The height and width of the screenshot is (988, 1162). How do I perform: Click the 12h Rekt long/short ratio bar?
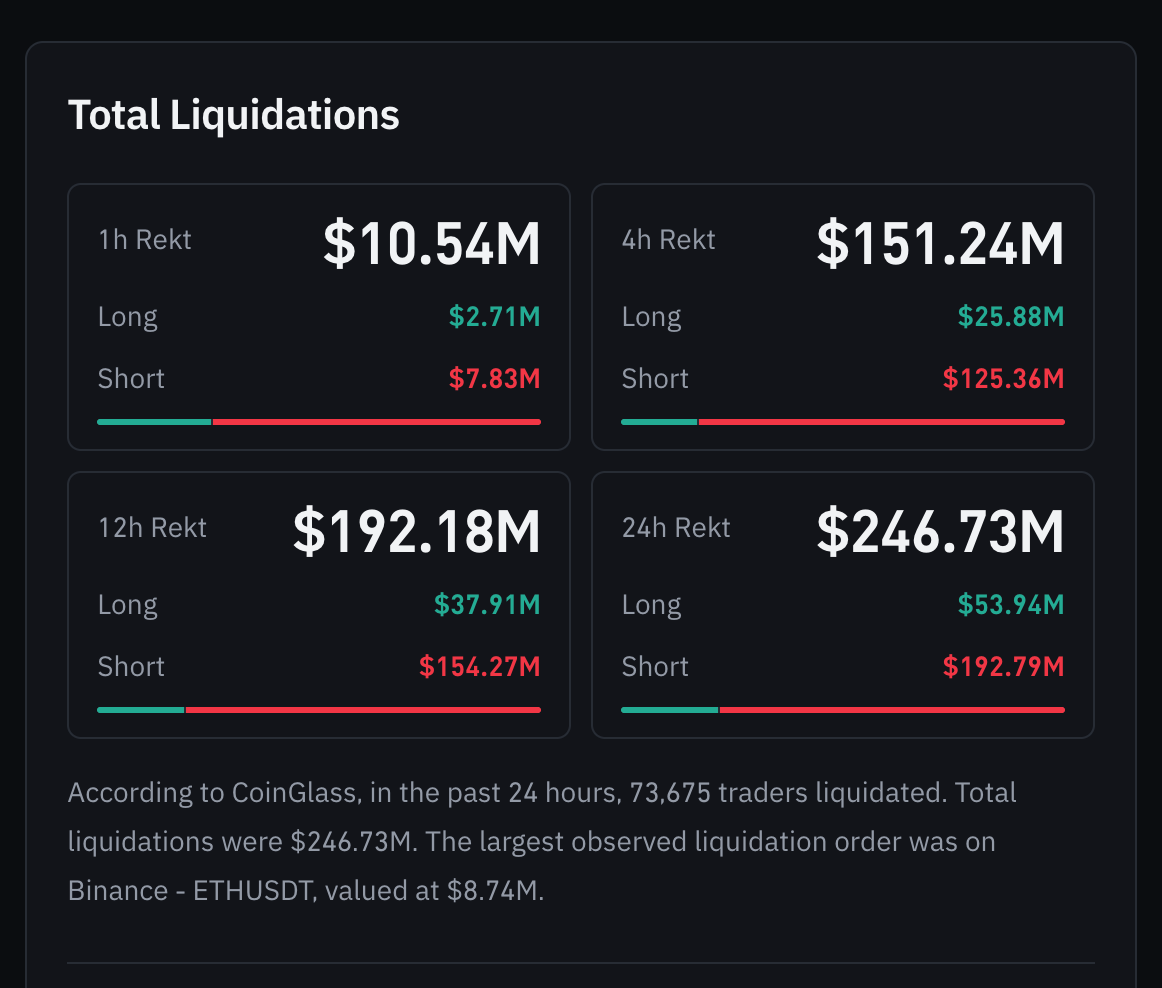(319, 710)
